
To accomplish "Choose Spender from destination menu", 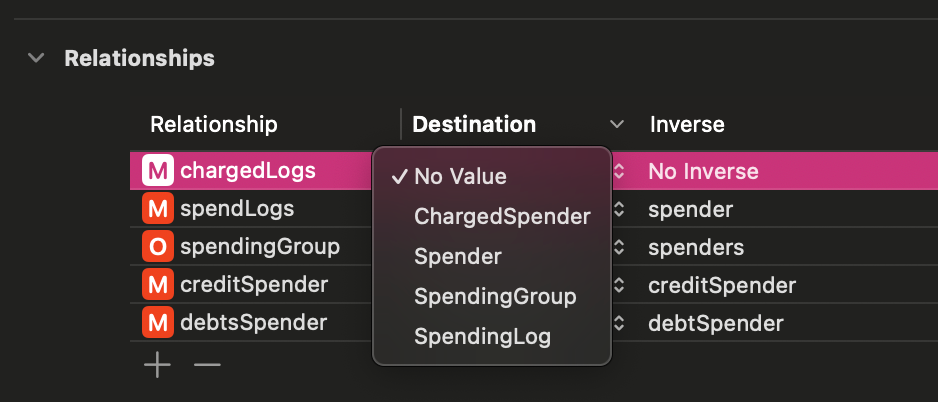I will click(458, 256).
